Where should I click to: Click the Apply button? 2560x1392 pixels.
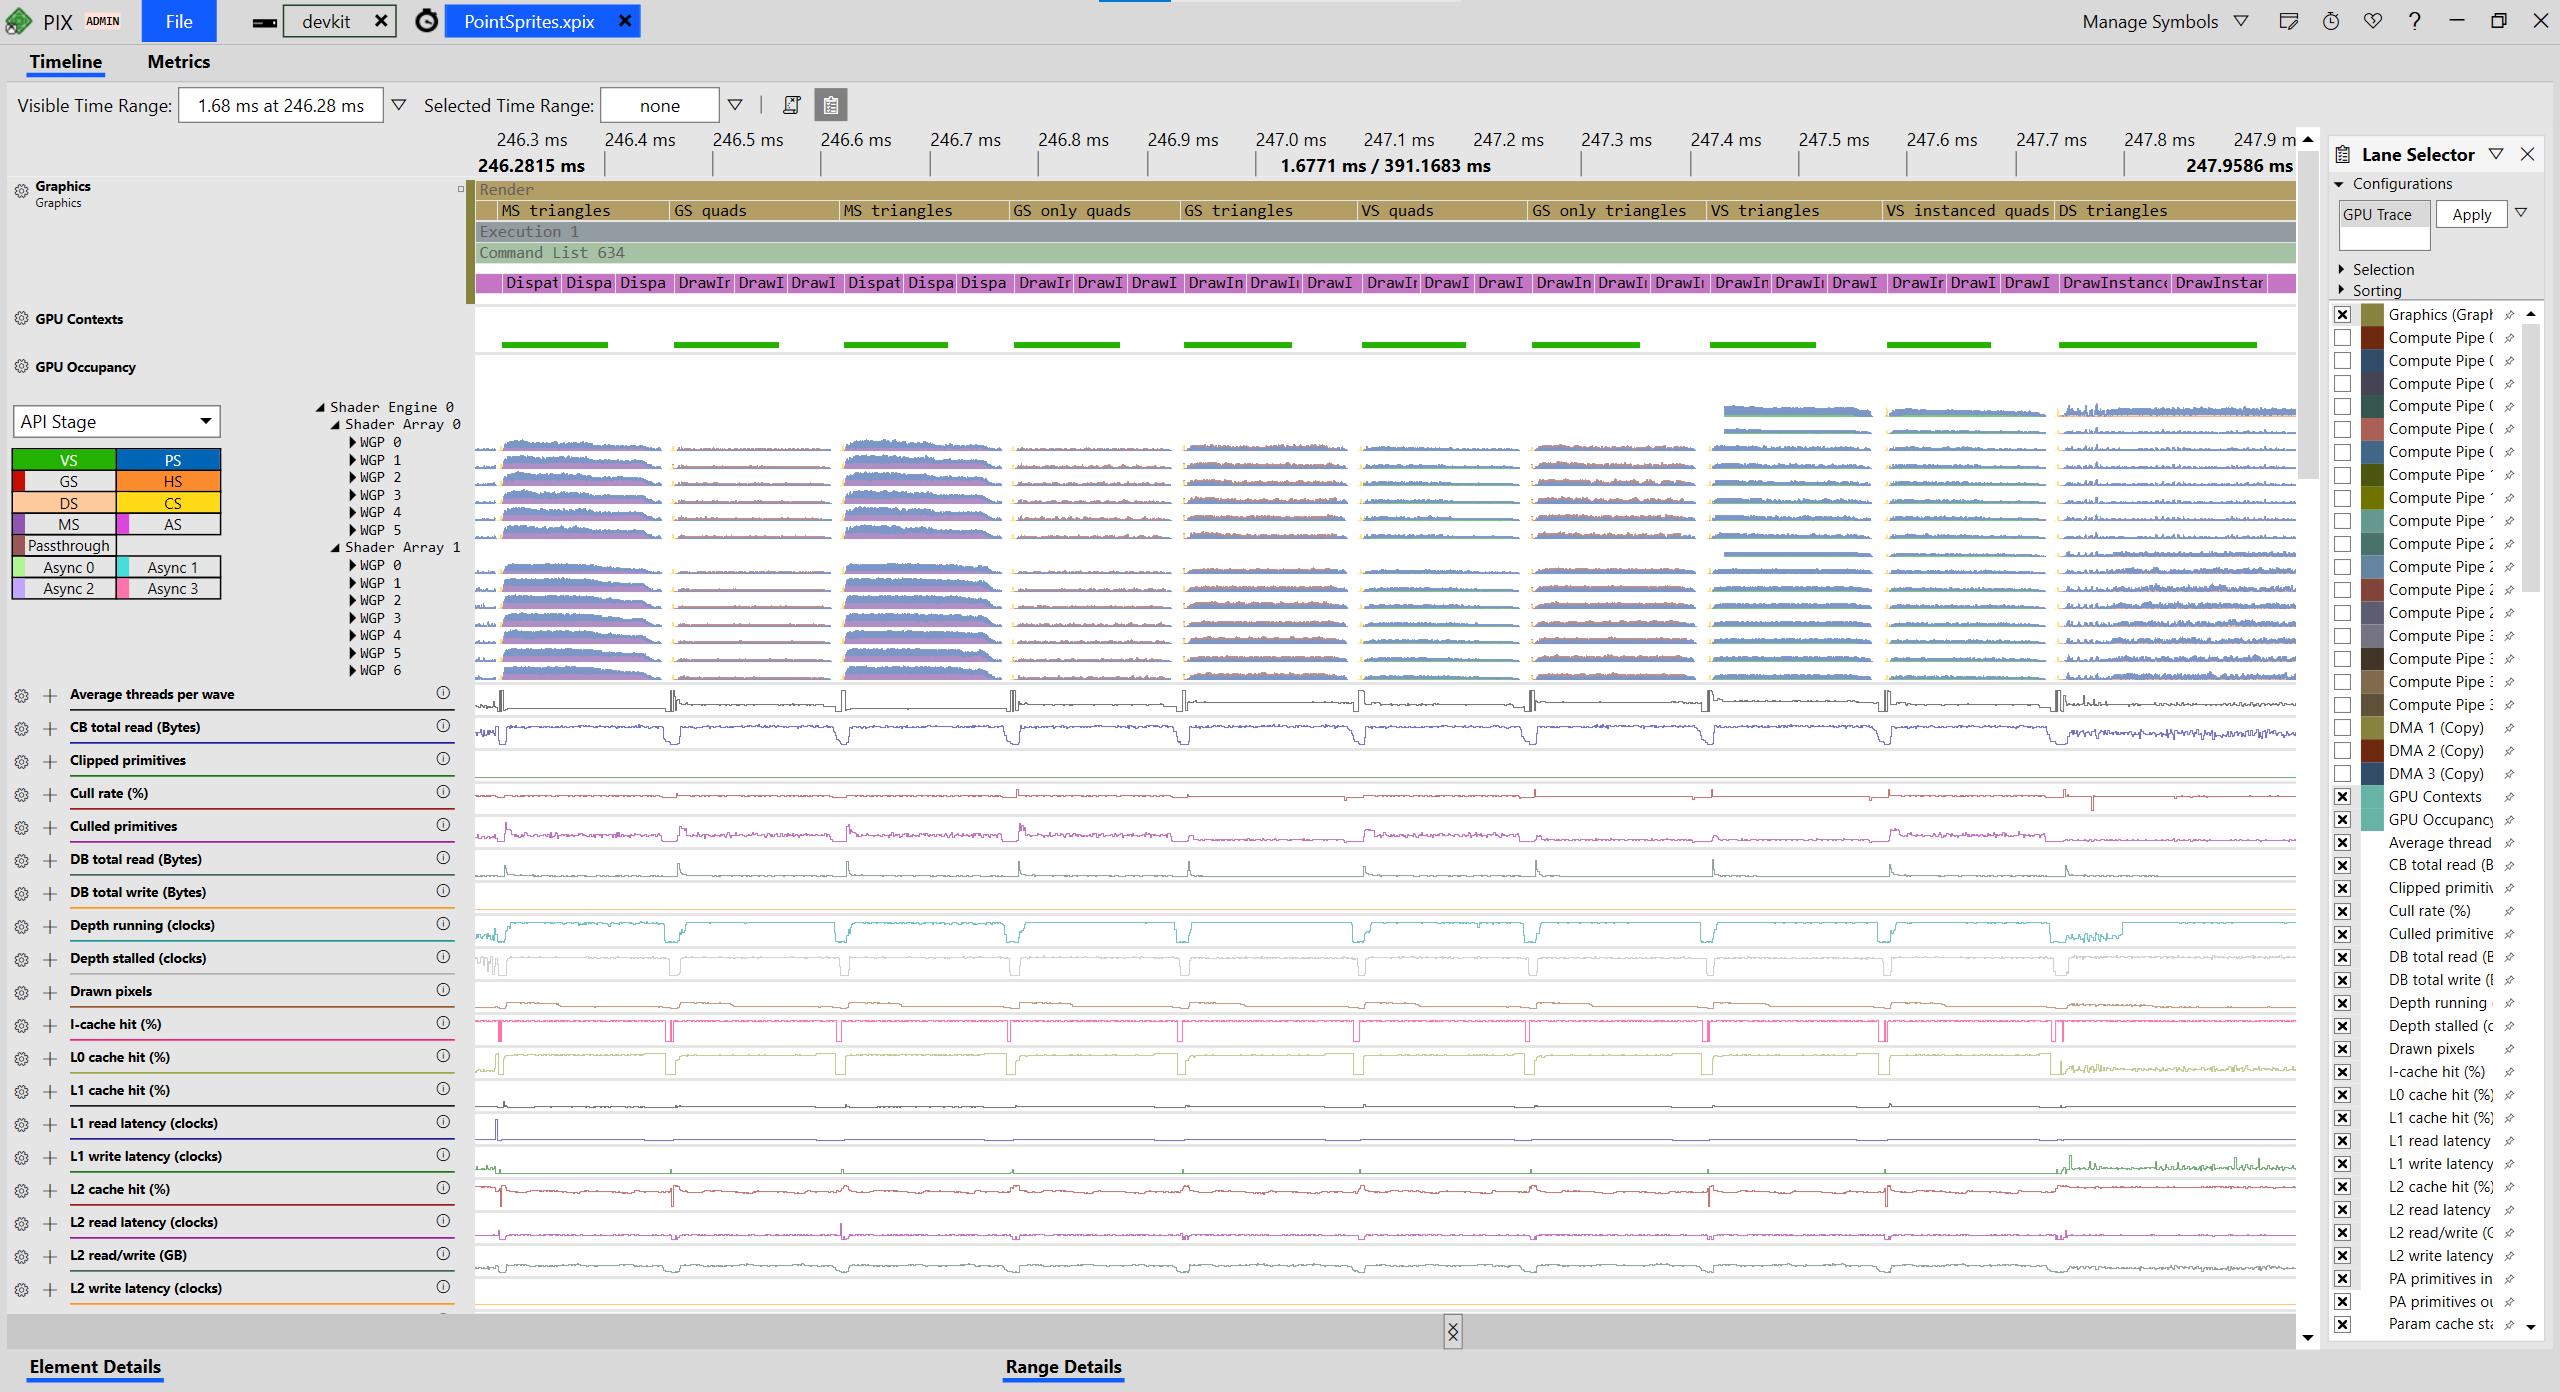pos(2471,214)
